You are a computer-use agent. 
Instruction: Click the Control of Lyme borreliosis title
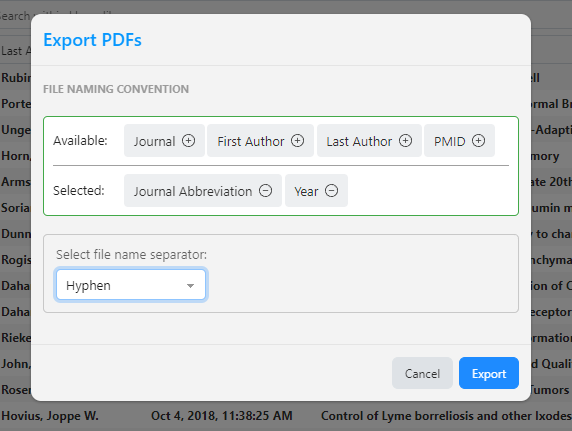coord(446,416)
